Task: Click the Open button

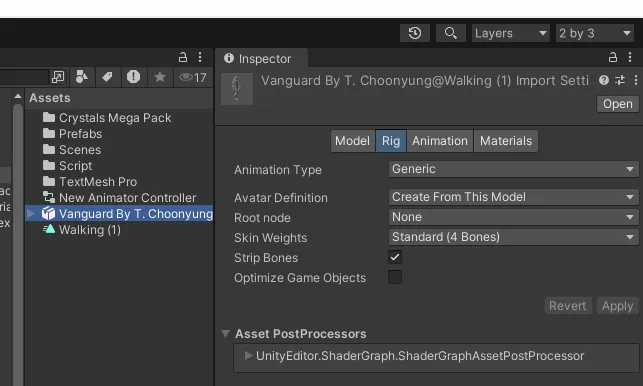Action: pyautogui.click(x=618, y=104)
